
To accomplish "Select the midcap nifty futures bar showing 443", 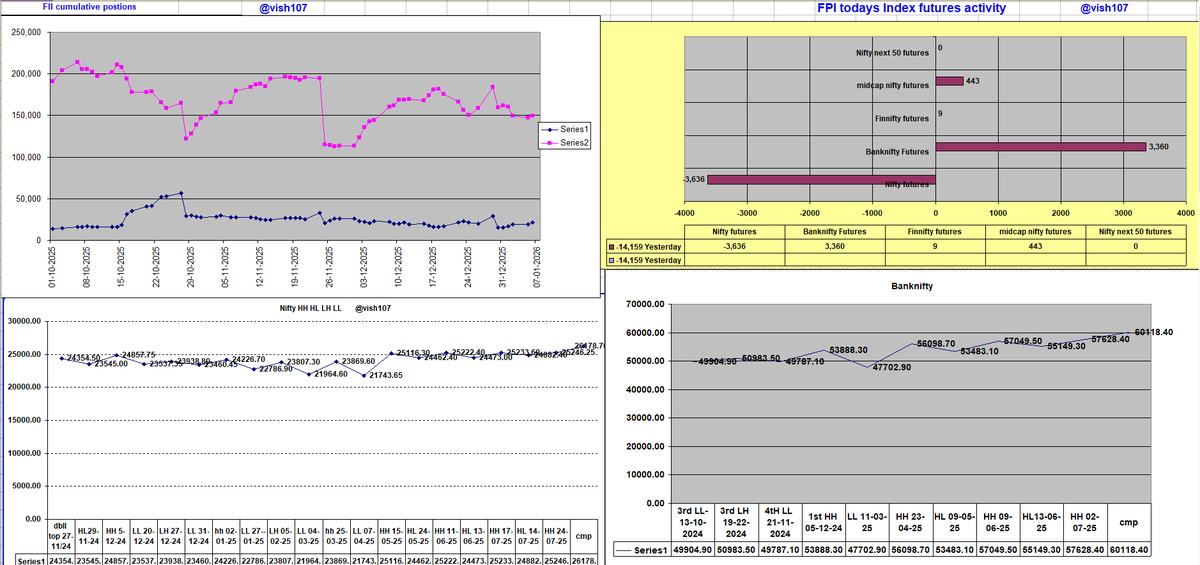I will (949, 81).
